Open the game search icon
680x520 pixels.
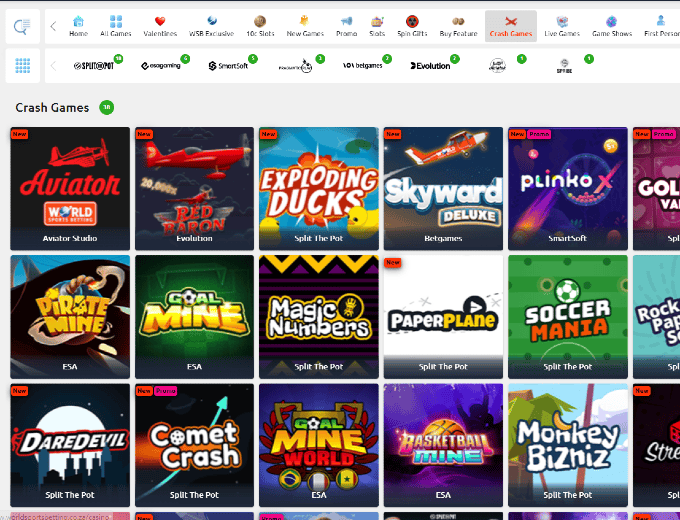tap(22, 26)
